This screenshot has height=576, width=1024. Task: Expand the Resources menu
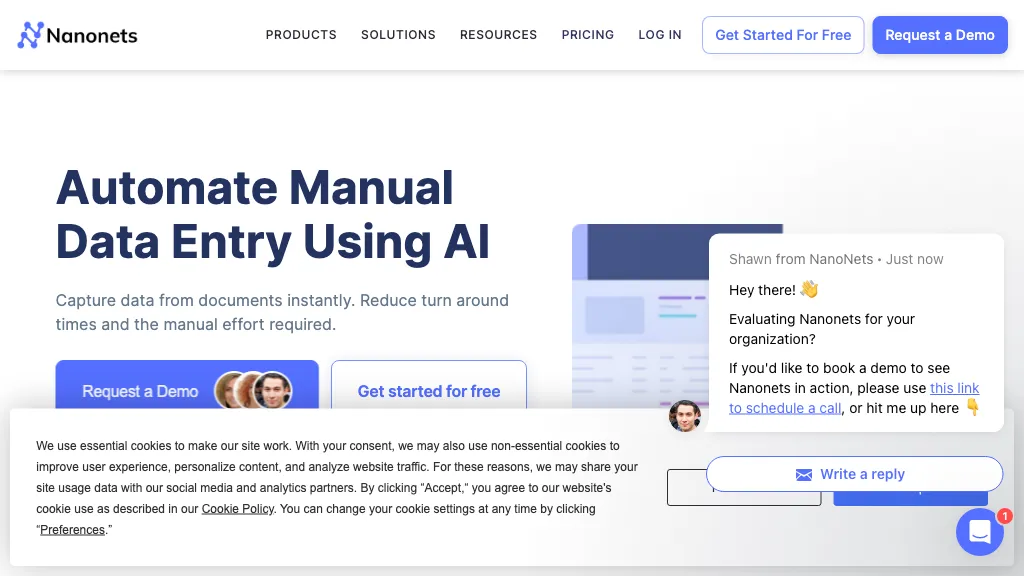coord(498,35)
